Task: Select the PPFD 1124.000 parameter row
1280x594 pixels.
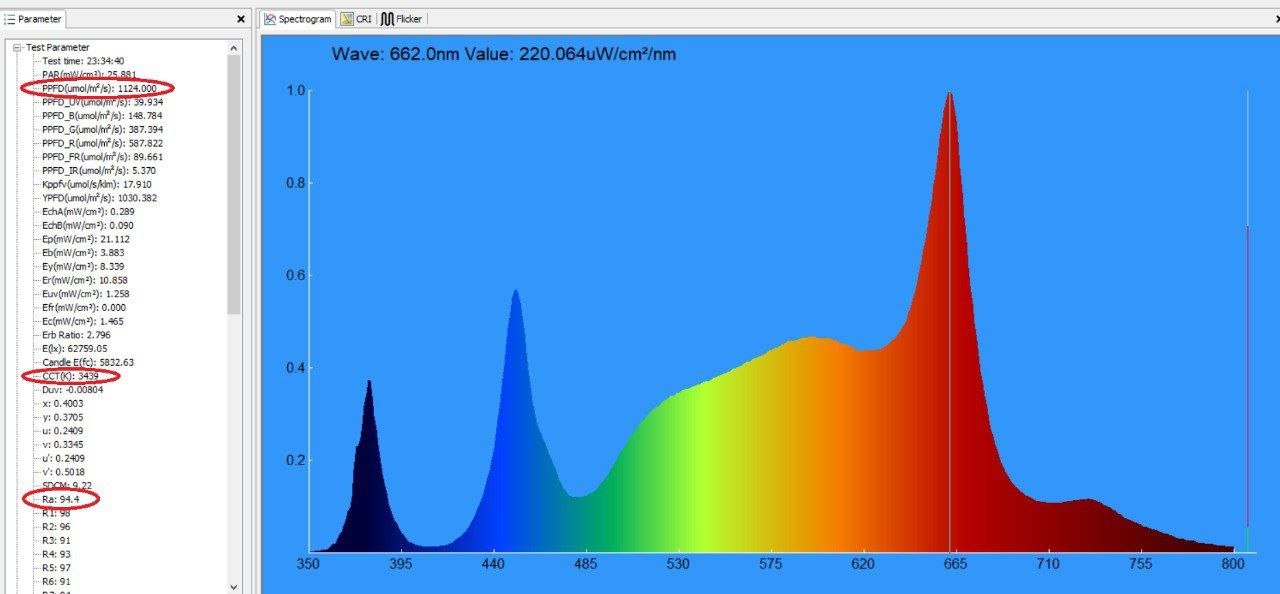Action: point(99,88)
